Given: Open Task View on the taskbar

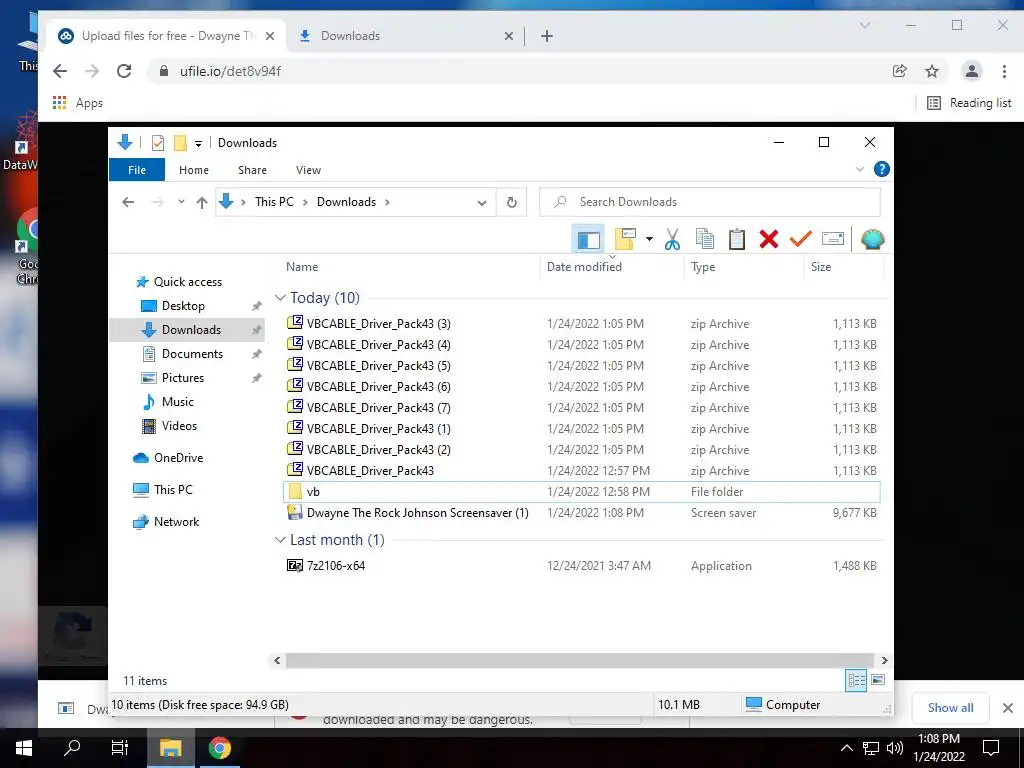Looking at the screenshot, I should [x=120, y=748].
